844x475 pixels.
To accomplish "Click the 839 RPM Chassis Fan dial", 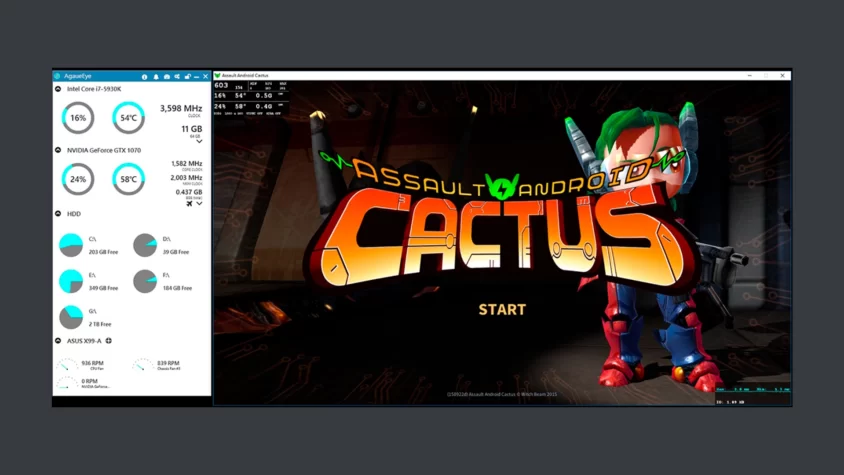I will [x=143, y=365].
